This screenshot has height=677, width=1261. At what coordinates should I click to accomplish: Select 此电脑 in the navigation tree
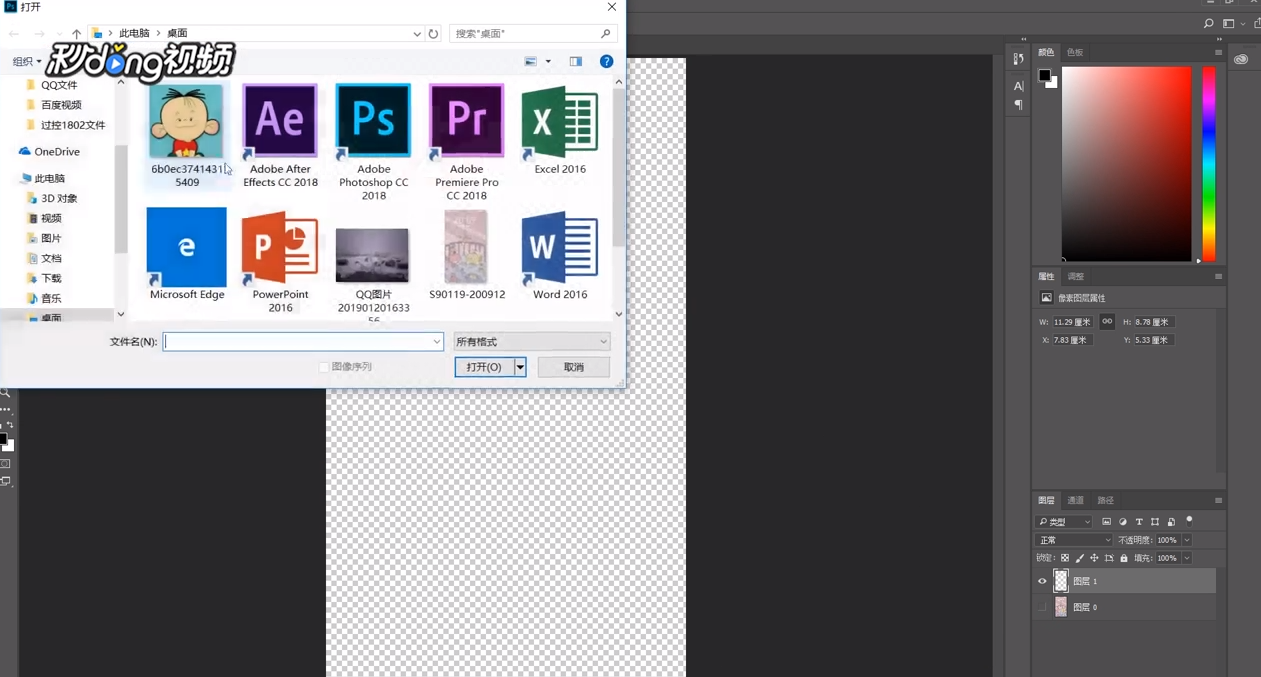pyautogui.click(x=42, y=178)
